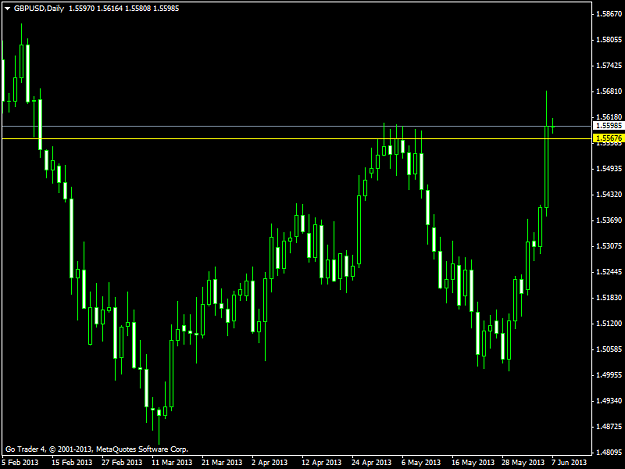This screenshot has width=625, height=469.
Task: Click the 1.58670 price axis value
Action: [609, 14]
